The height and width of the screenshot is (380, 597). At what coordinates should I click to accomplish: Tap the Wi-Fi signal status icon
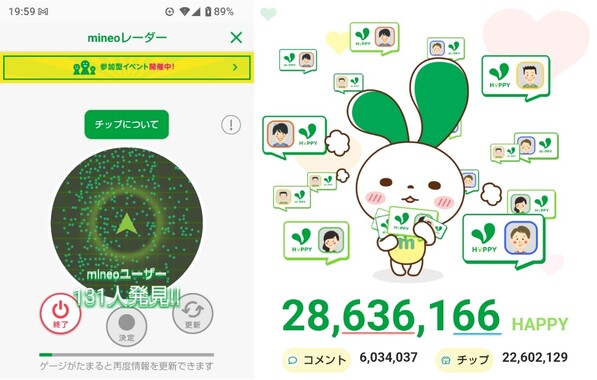coord(184,12)
